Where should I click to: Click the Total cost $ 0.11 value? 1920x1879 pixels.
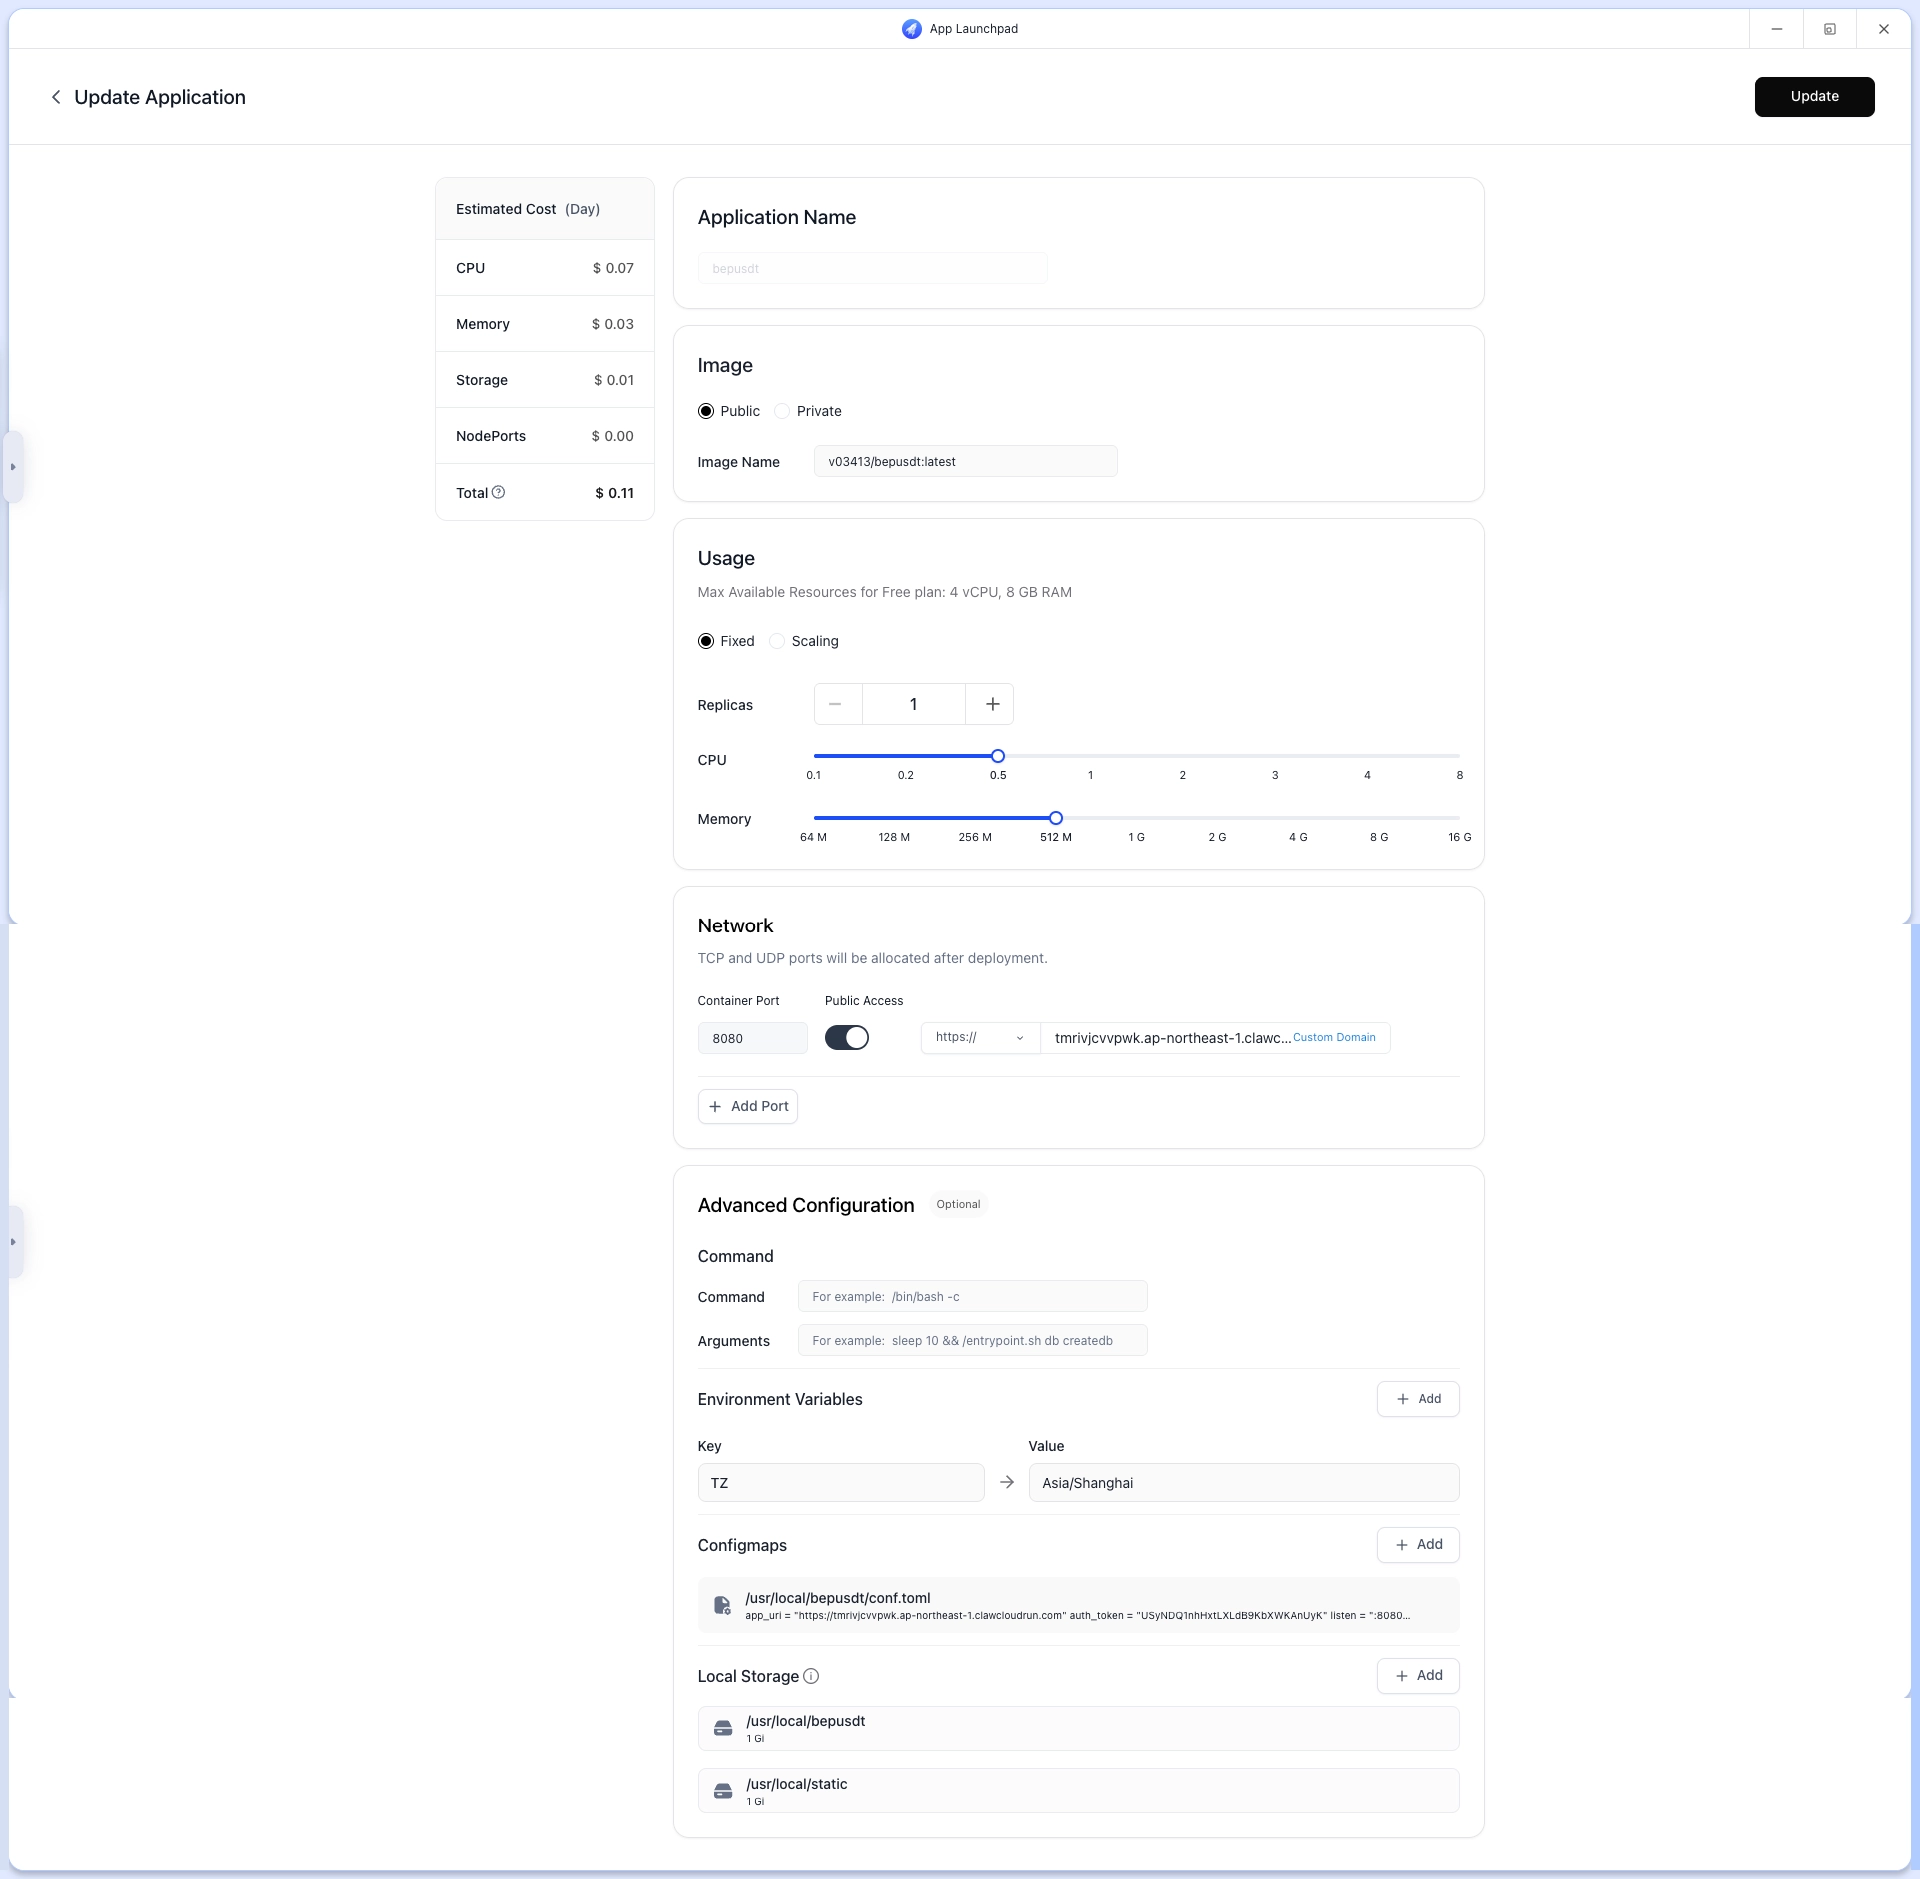click(x=614, y=493)
